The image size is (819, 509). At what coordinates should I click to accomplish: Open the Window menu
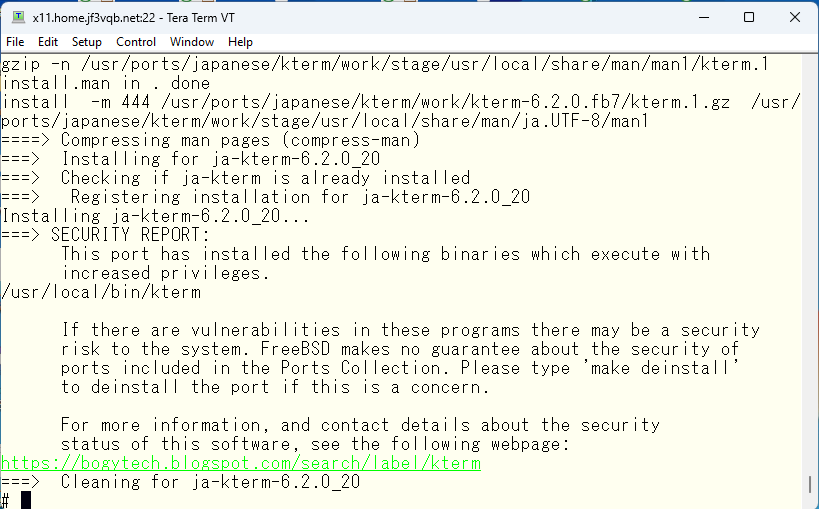pyautogui.click(x=192, y=42)
